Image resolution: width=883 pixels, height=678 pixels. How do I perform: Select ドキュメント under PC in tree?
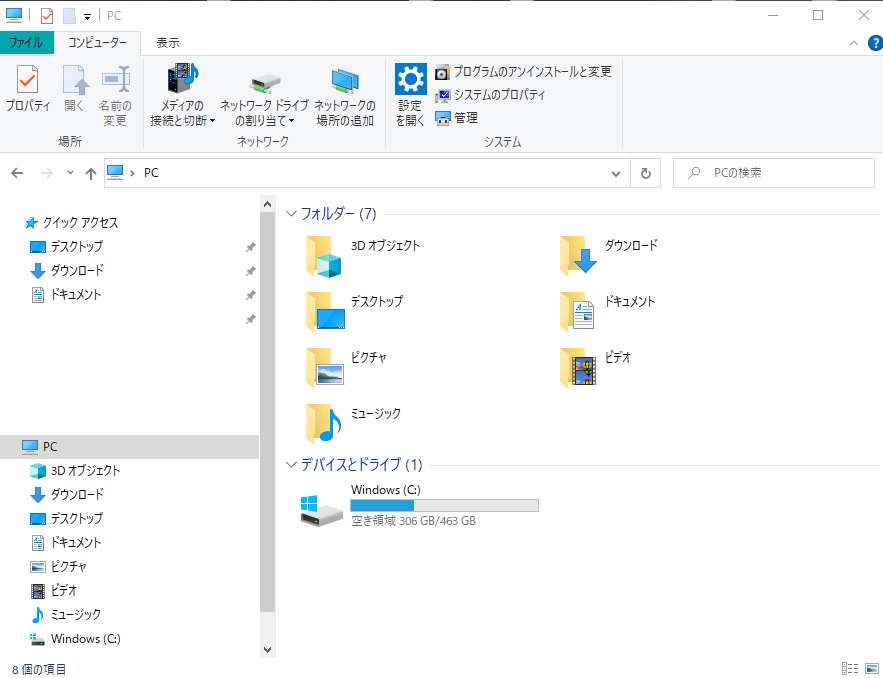76,543
